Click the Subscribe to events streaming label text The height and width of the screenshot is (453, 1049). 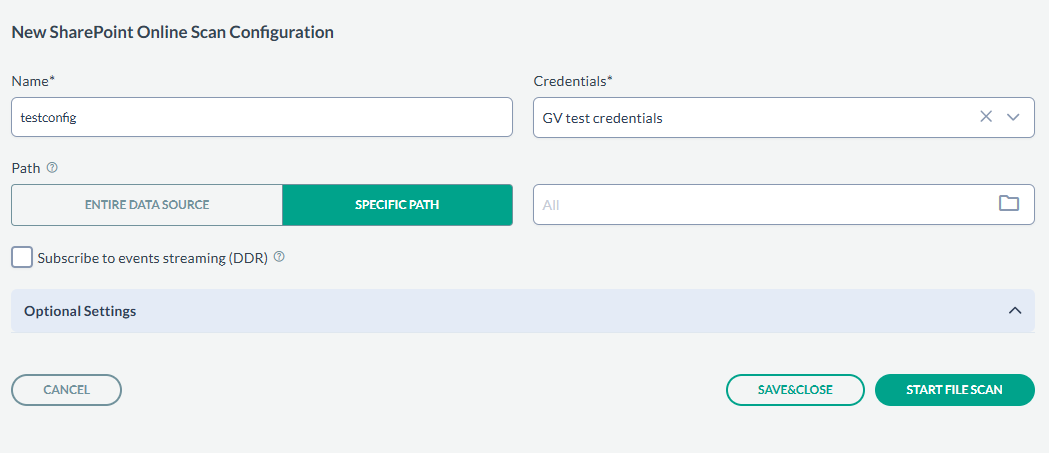[x=153, y=258]
